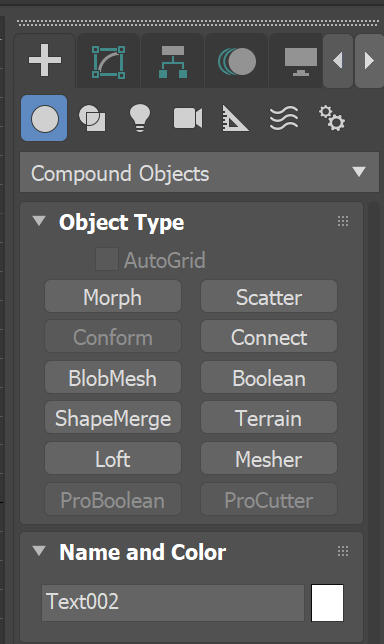The width and height of the screenshot is (384, 644).
Task: Select the Systems gears icon
Action: [332, 118]
